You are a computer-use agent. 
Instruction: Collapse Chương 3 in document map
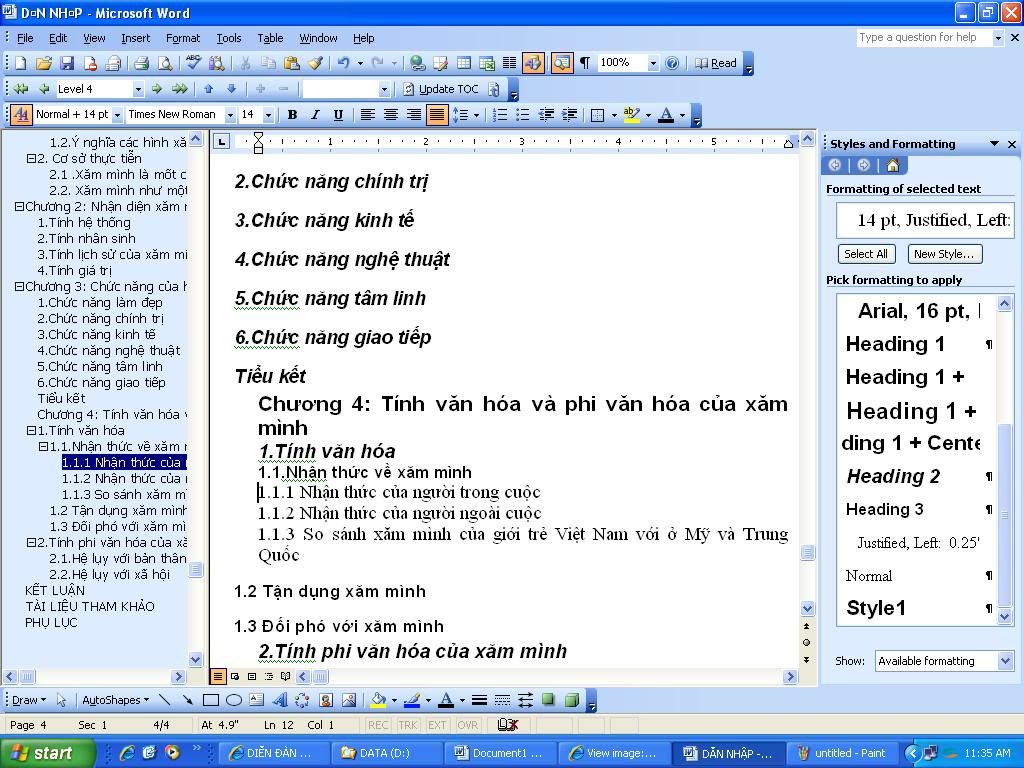point(19,287)
